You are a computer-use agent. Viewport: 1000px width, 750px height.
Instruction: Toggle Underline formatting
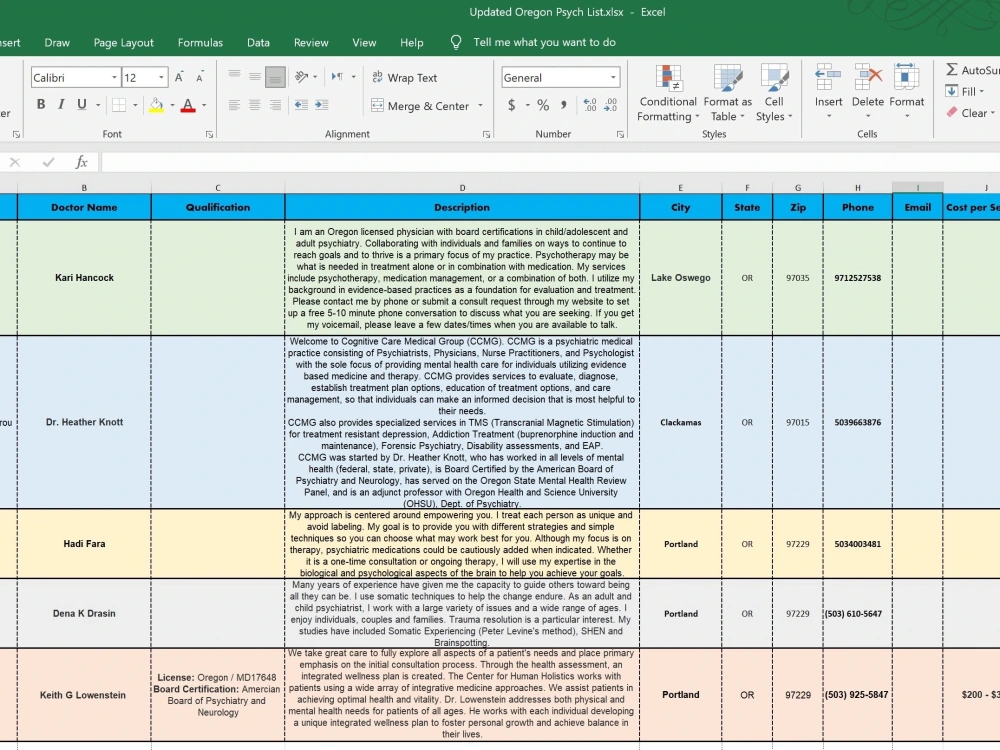coord(82,105)
